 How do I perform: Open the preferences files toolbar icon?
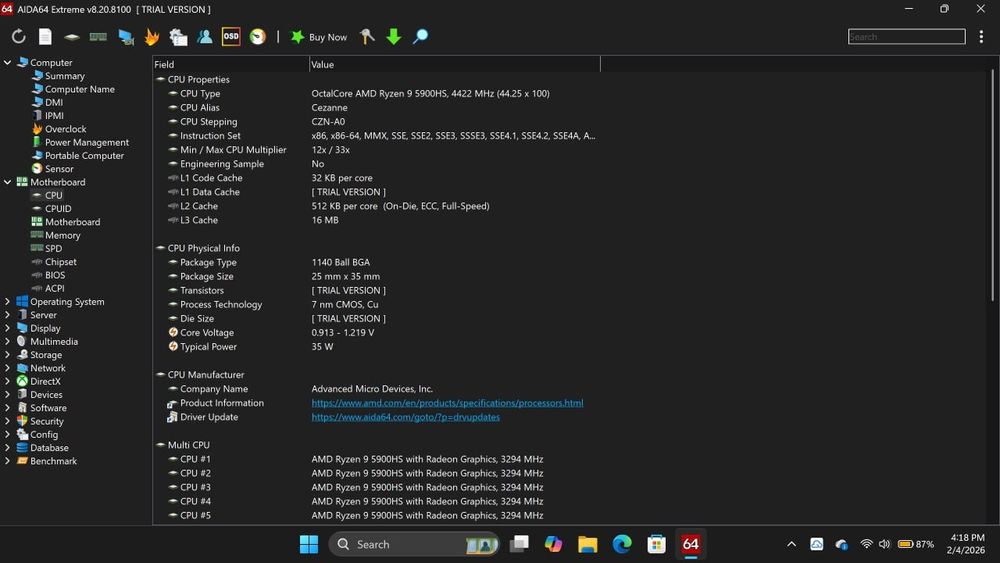point(178,37)
